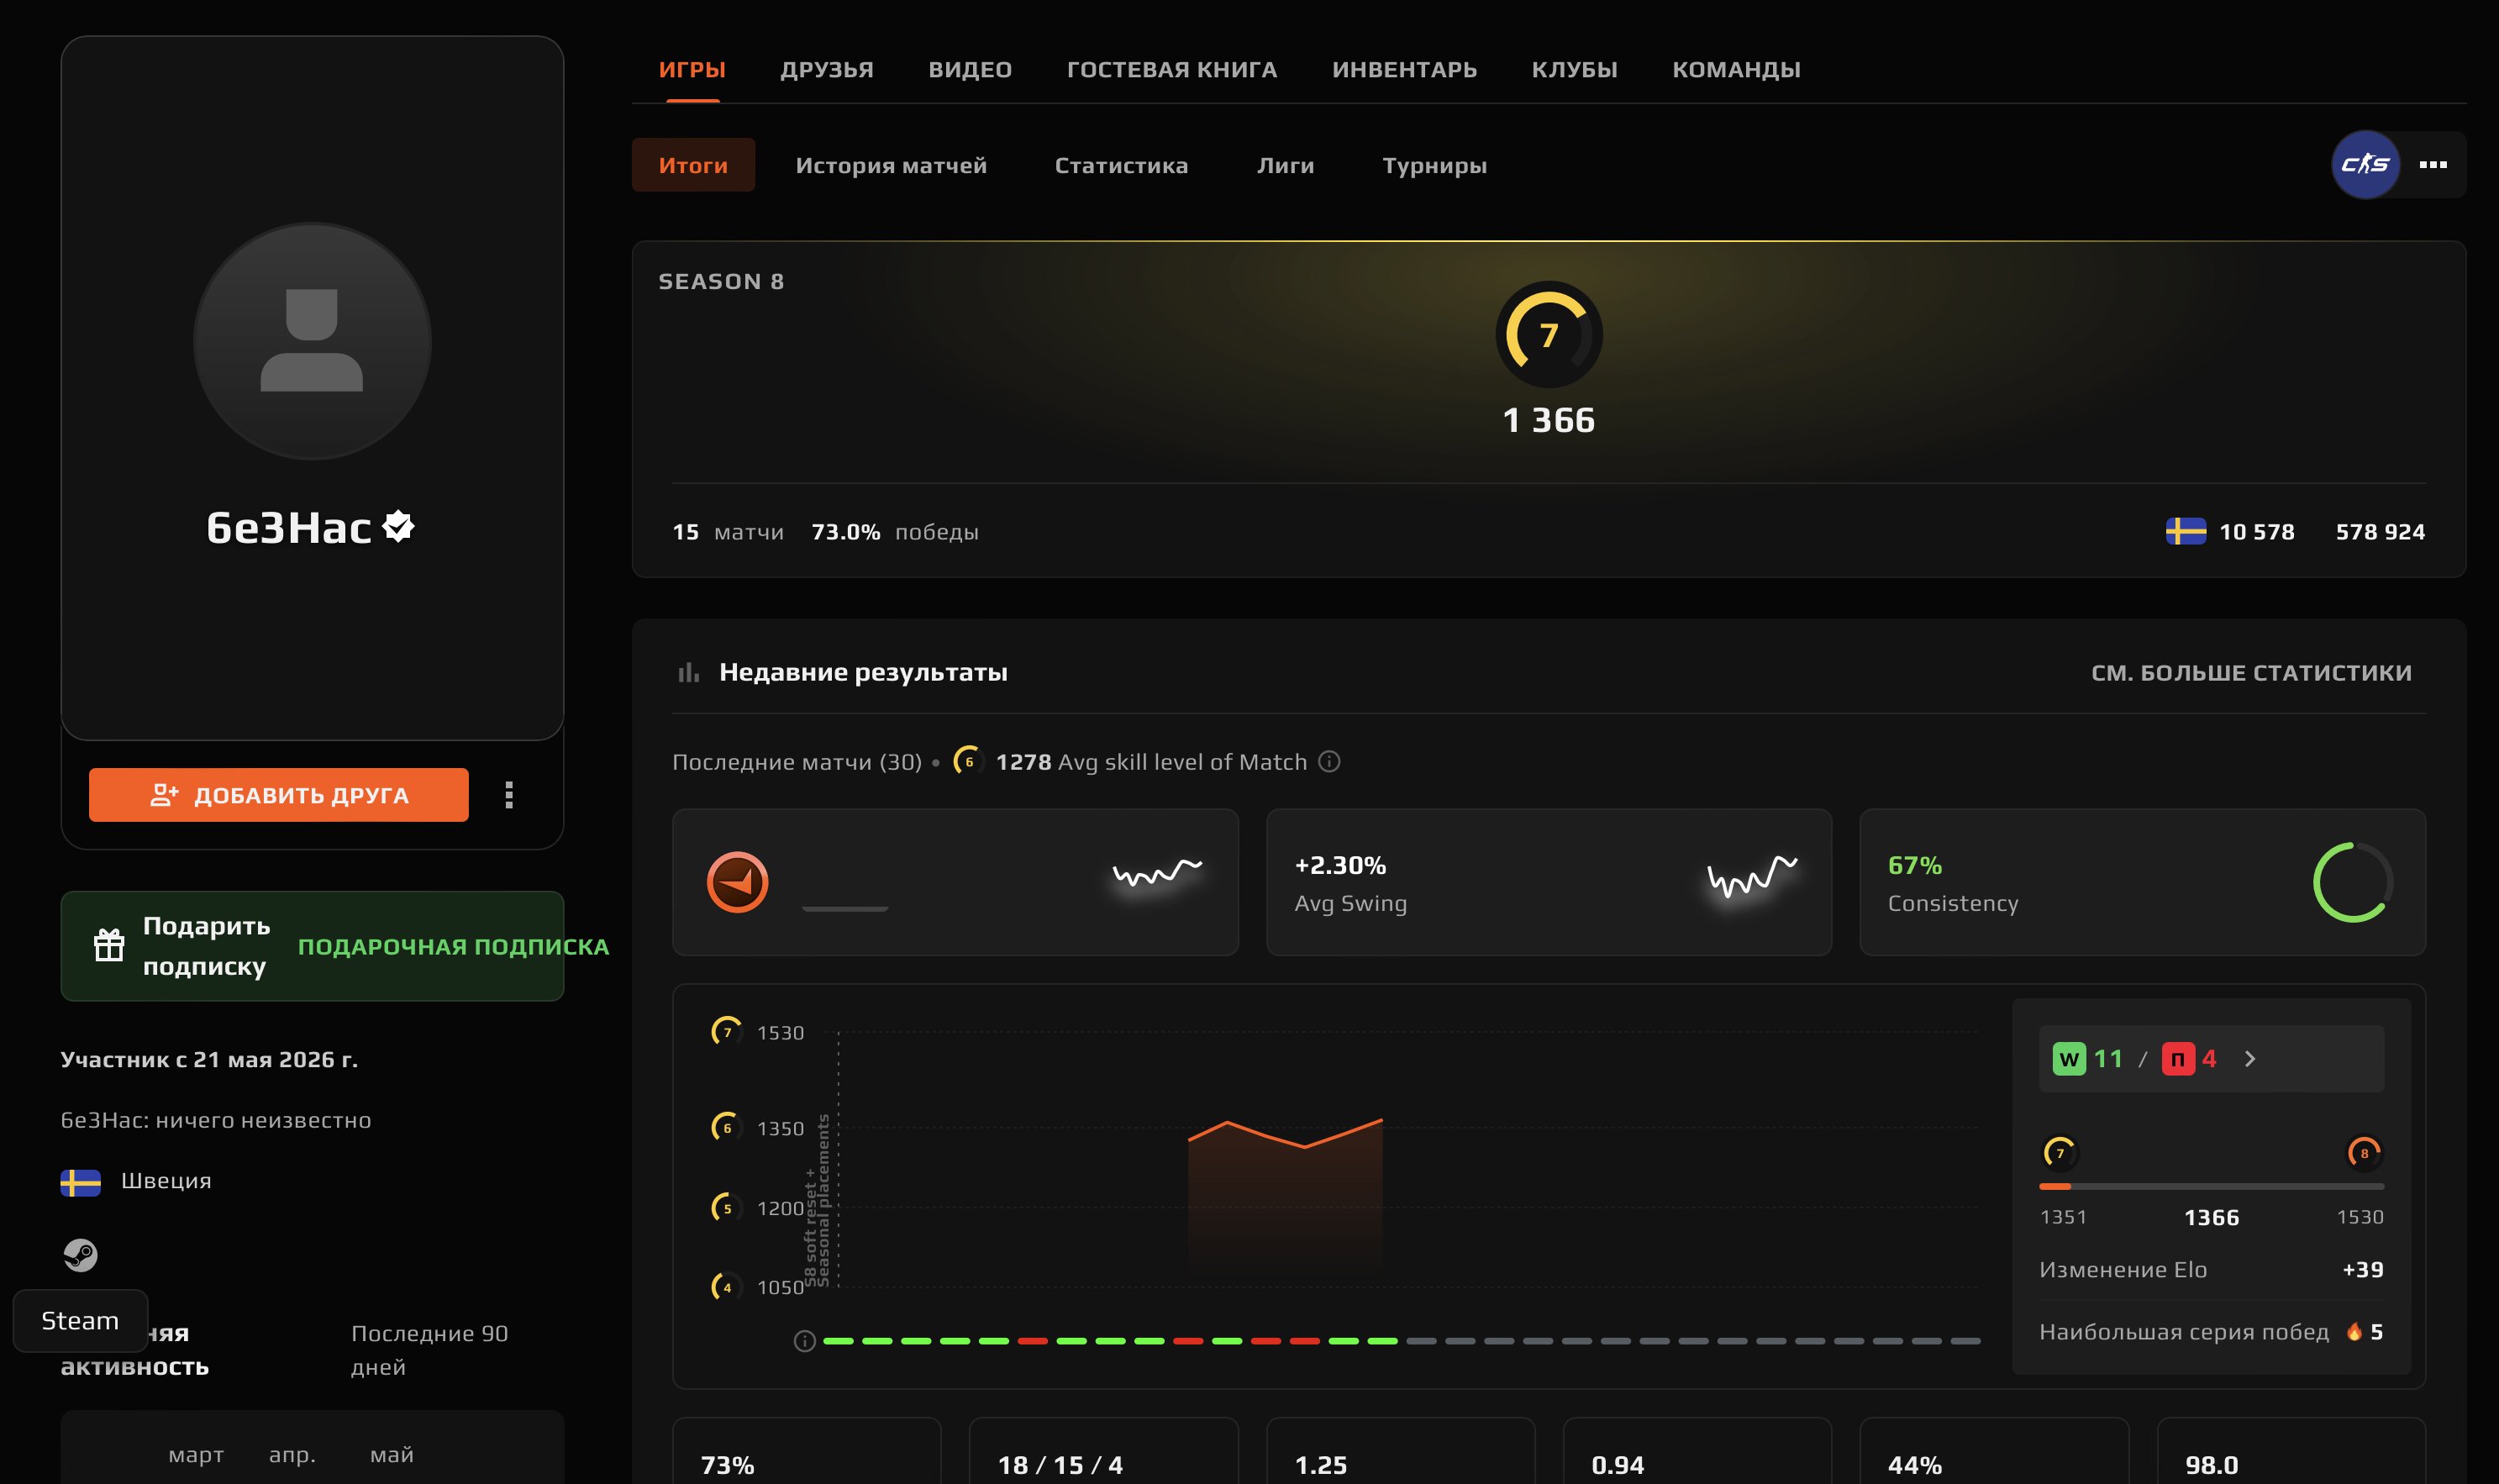Click the profile avatar placeholder
The width and height of the screenshot is (2499, 1484).
pyautogui.click(x=312, y=341)
